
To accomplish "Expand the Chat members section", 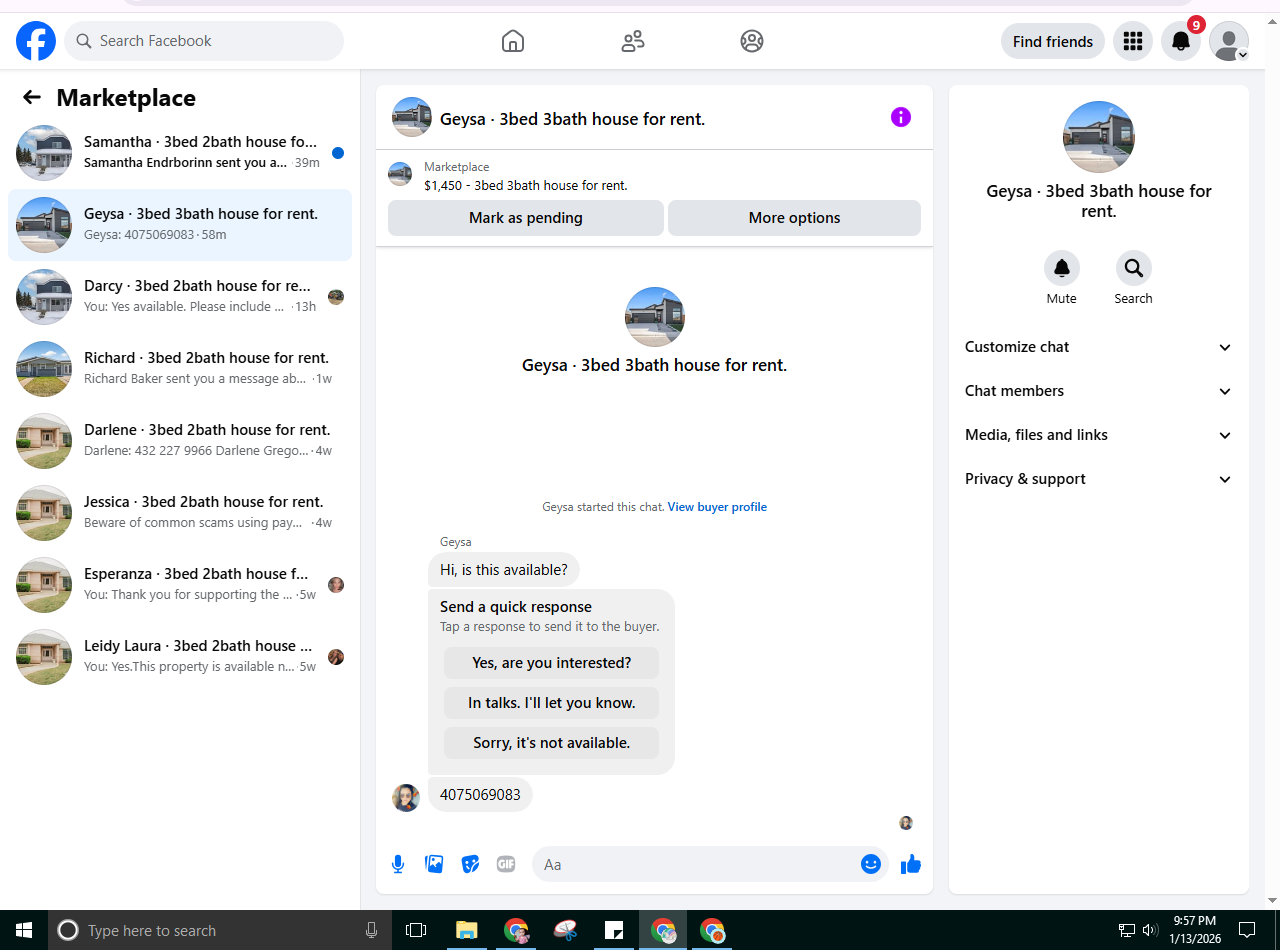I will click(x=1099, y=391).
